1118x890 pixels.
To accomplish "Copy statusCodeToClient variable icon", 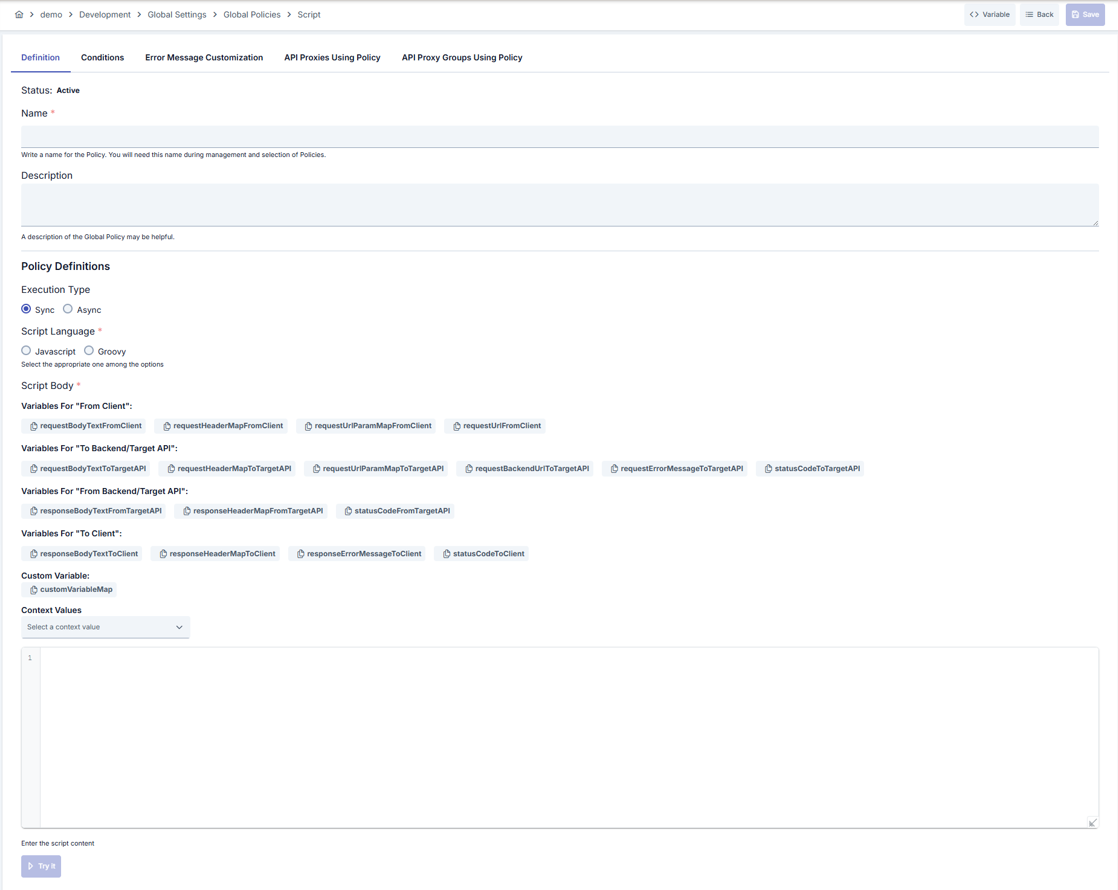I will coord(446,554).
